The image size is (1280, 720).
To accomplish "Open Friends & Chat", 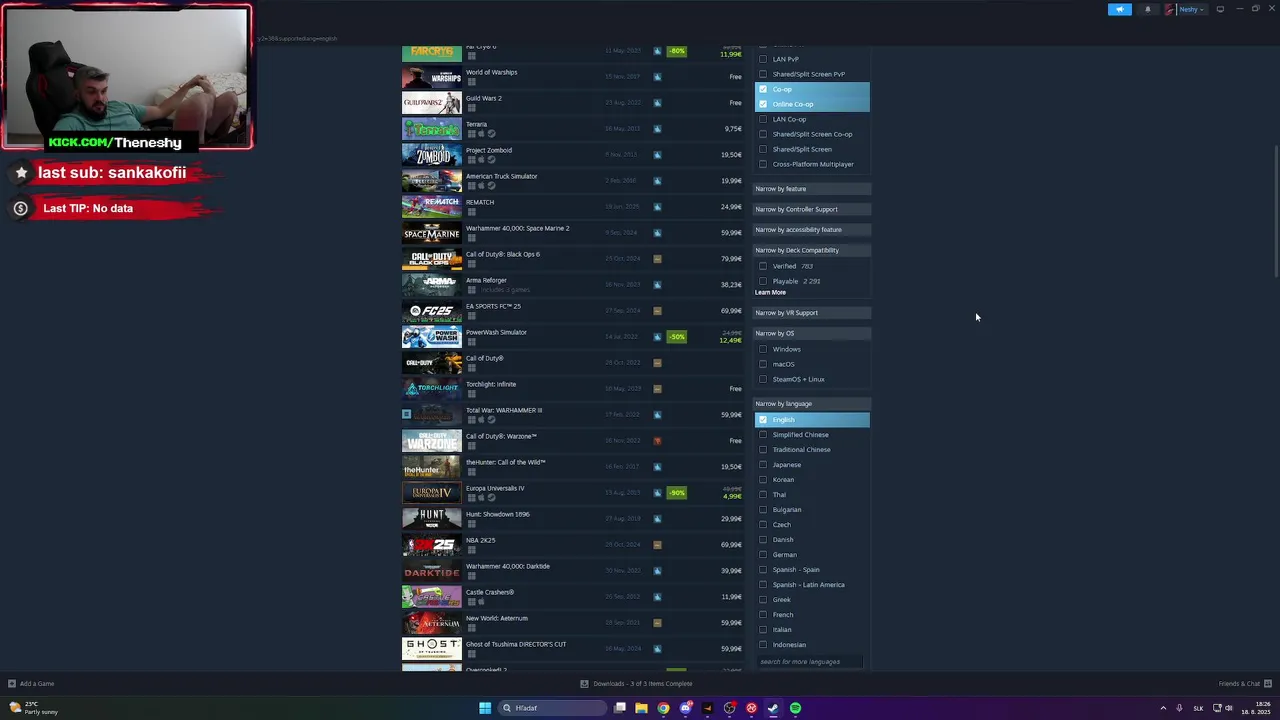I will (1243, 684).
